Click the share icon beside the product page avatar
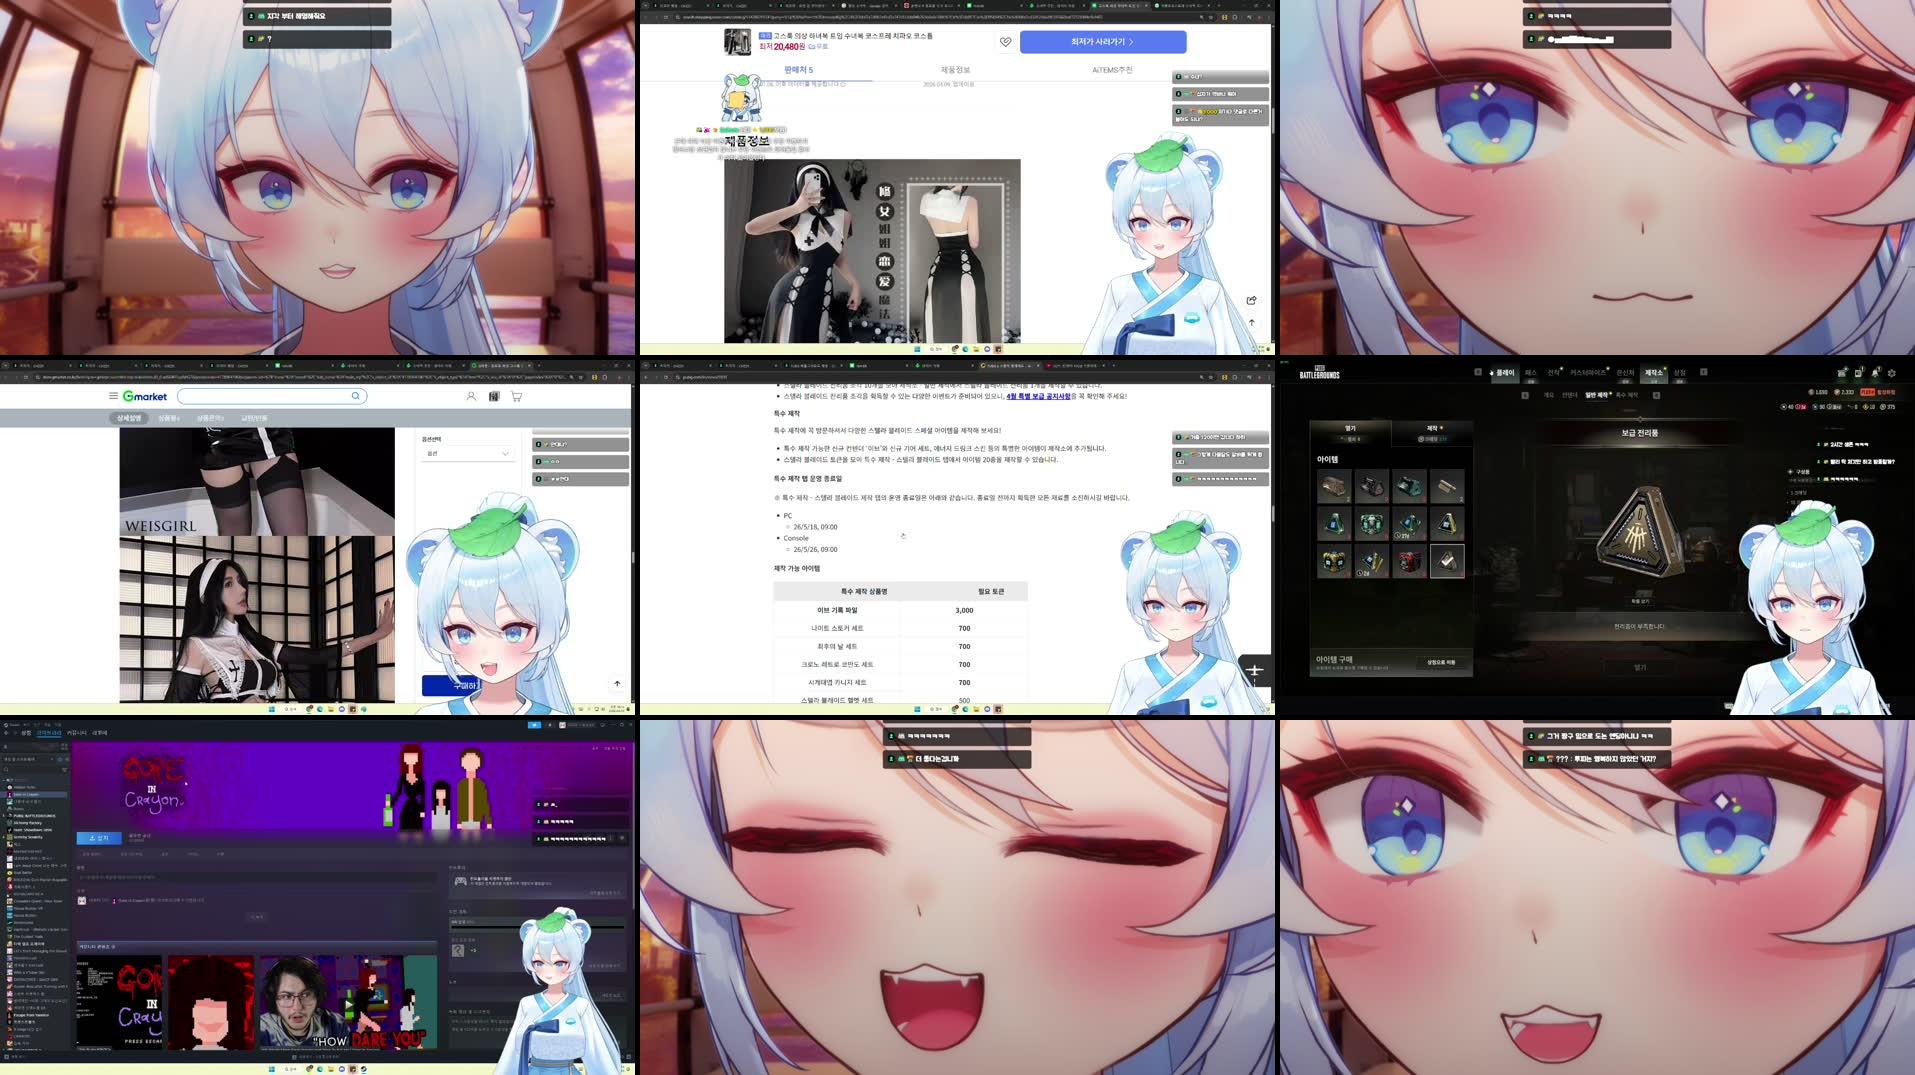1915x1075 pixels. point(1252,300)
